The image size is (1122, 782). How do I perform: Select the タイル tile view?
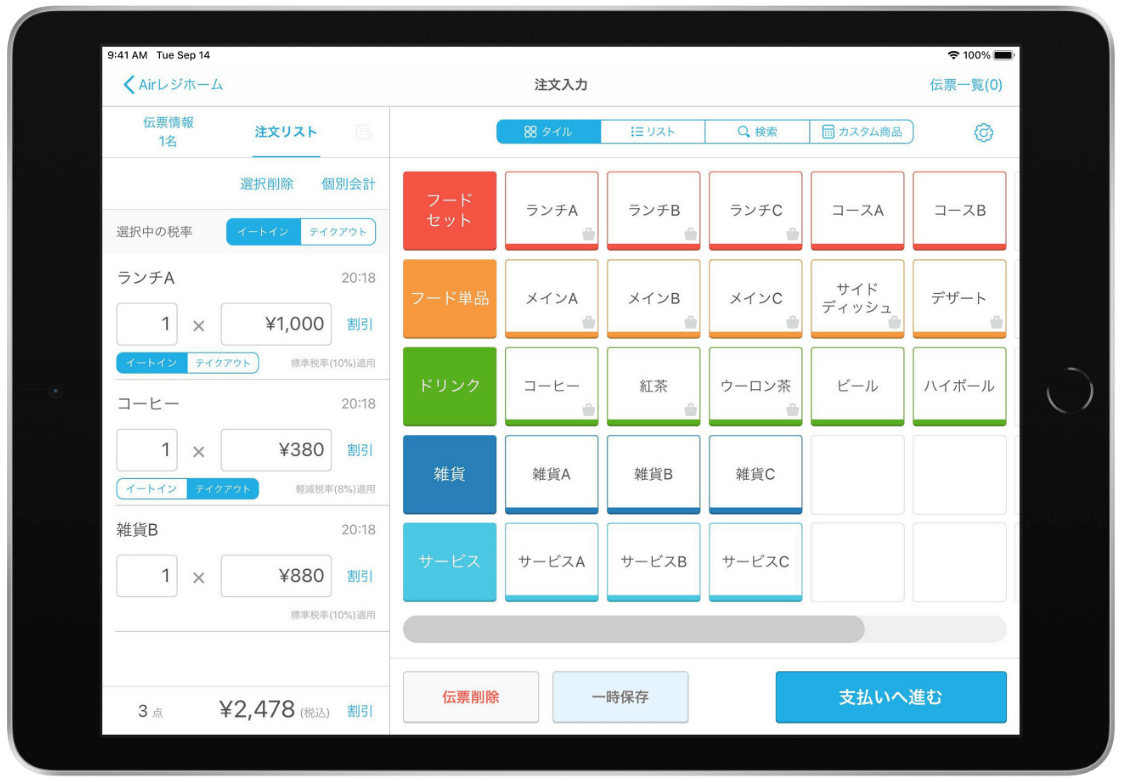point(549,131)
